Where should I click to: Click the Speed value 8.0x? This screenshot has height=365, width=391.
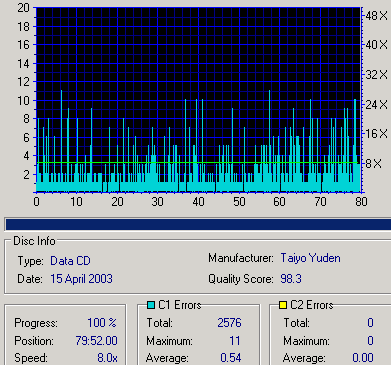[x=107, y=358]
